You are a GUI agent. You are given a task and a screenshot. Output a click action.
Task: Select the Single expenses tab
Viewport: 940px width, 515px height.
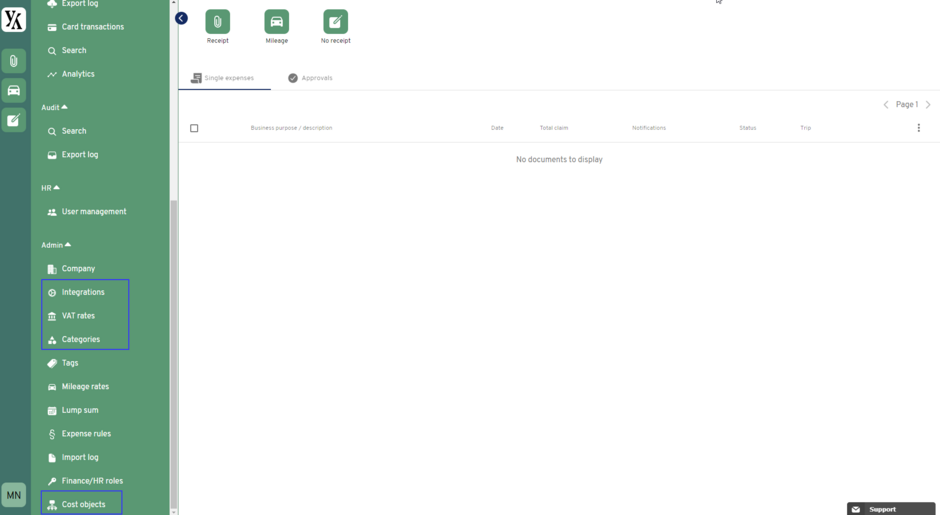(x=223, y=78)
